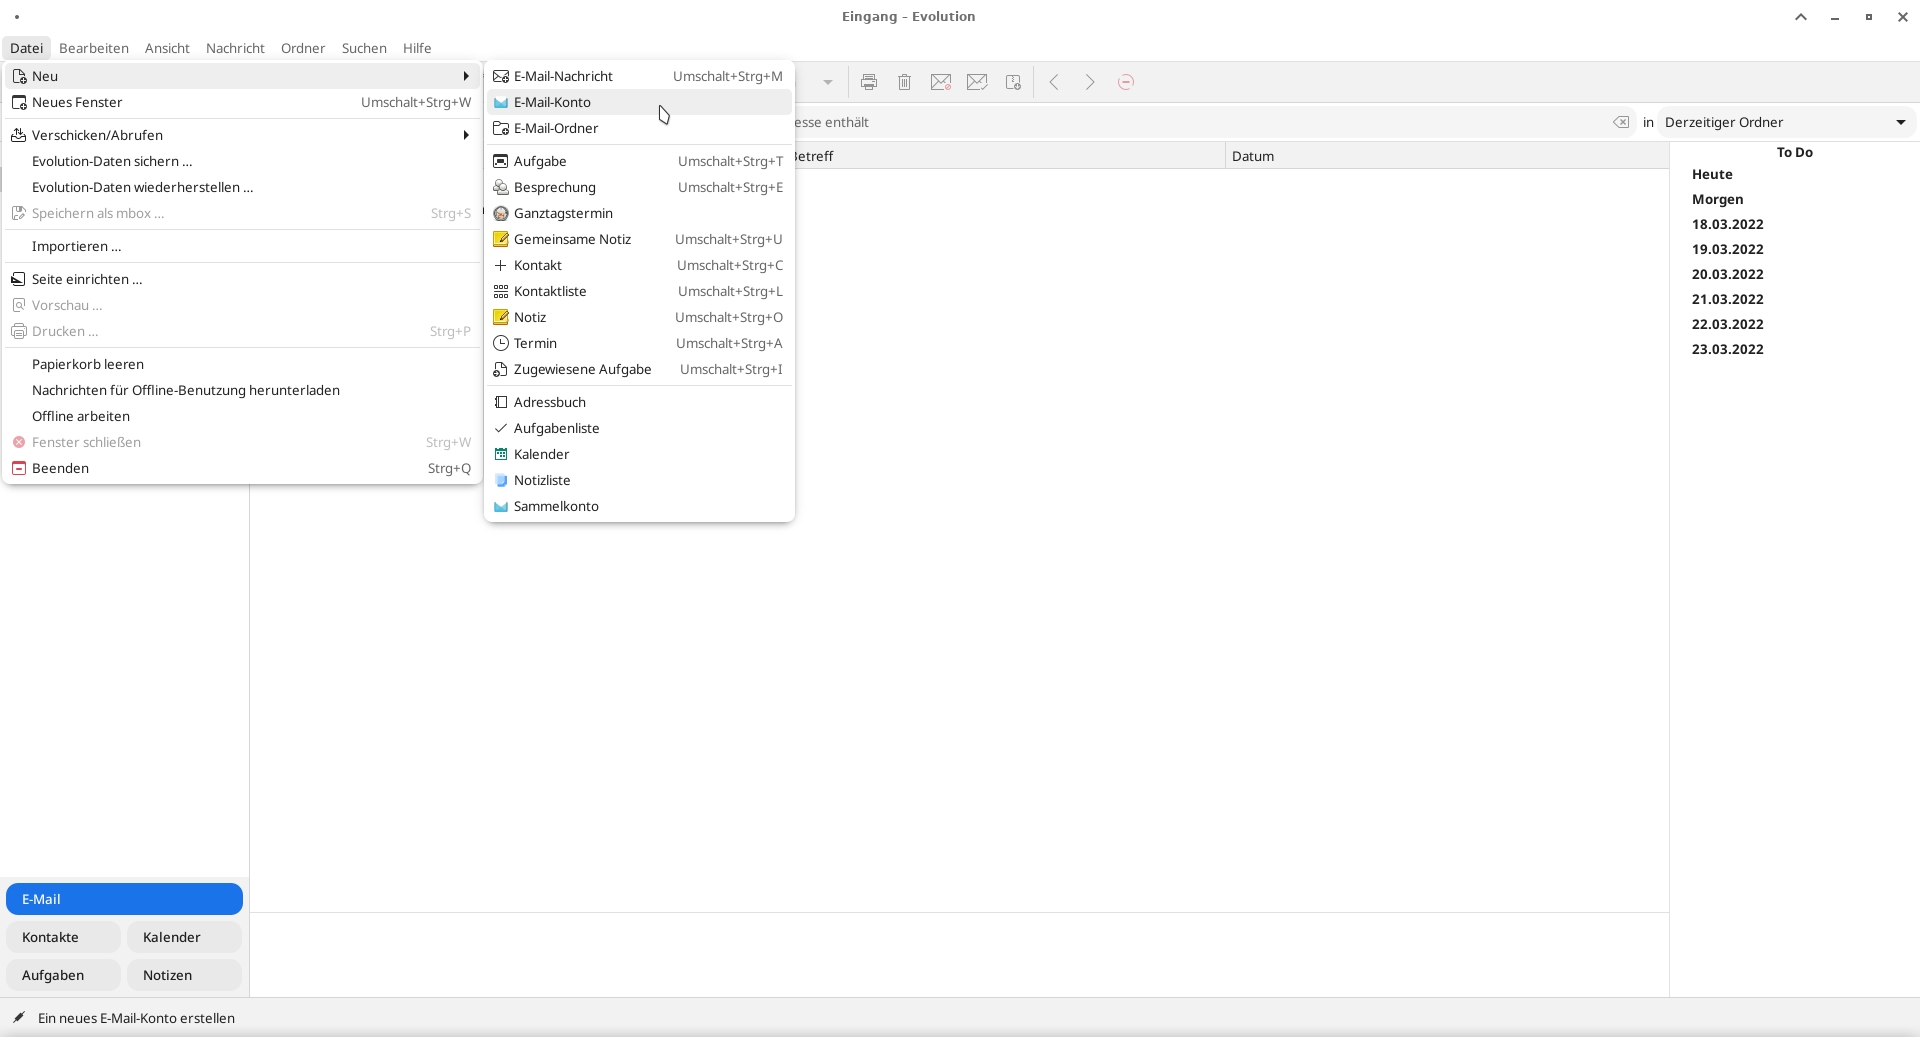The height and width of the screenshot is (1037, 1920).
Task: Expand 'Verschicken/Abrufen' submenu
Action: [x=243, y=135]
